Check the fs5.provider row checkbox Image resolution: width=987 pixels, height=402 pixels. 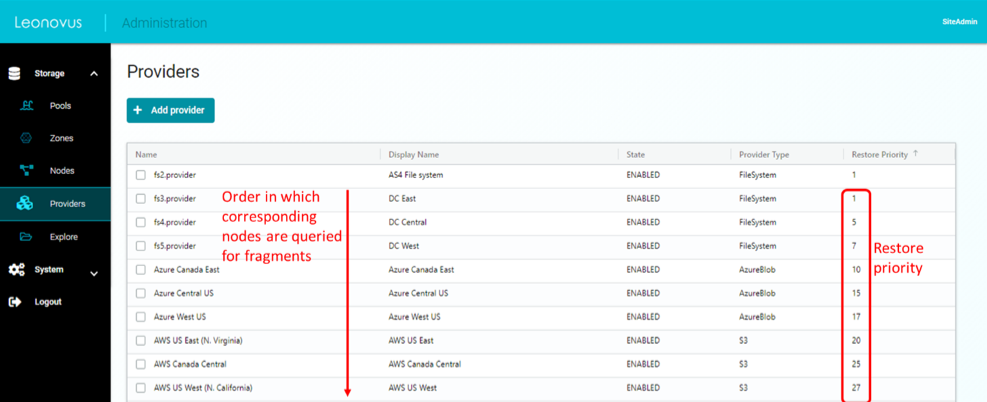(141, 246)
